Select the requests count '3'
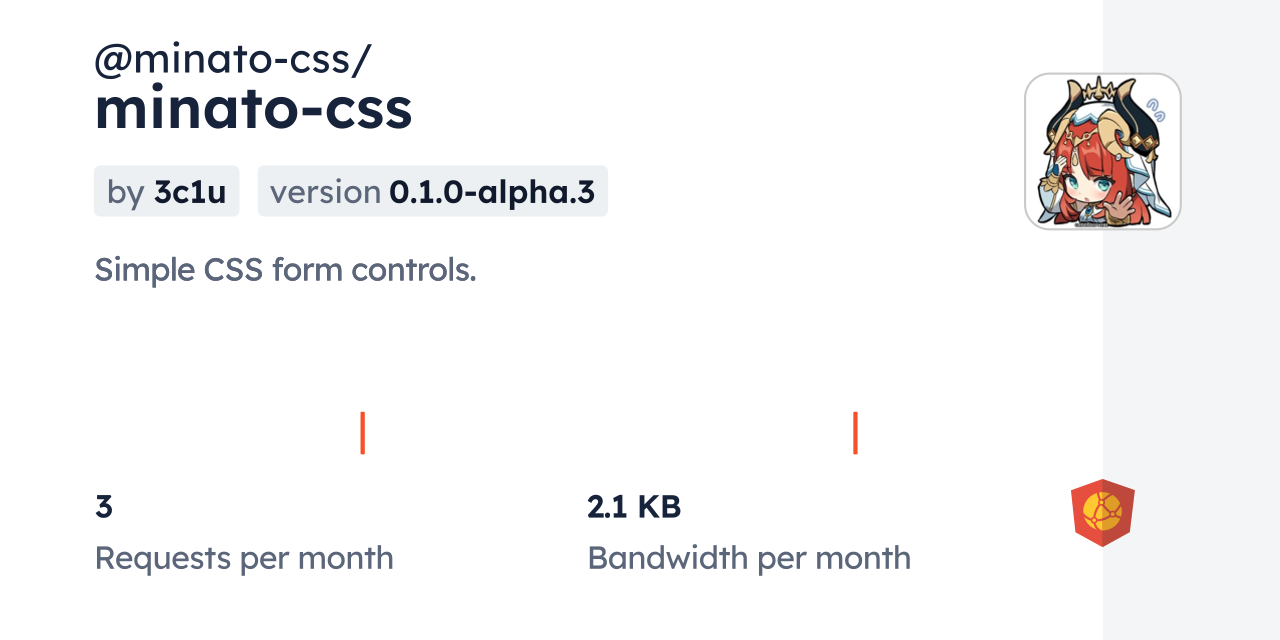The height and width of the screenshot is (640, 1280). tap(104, 507)
